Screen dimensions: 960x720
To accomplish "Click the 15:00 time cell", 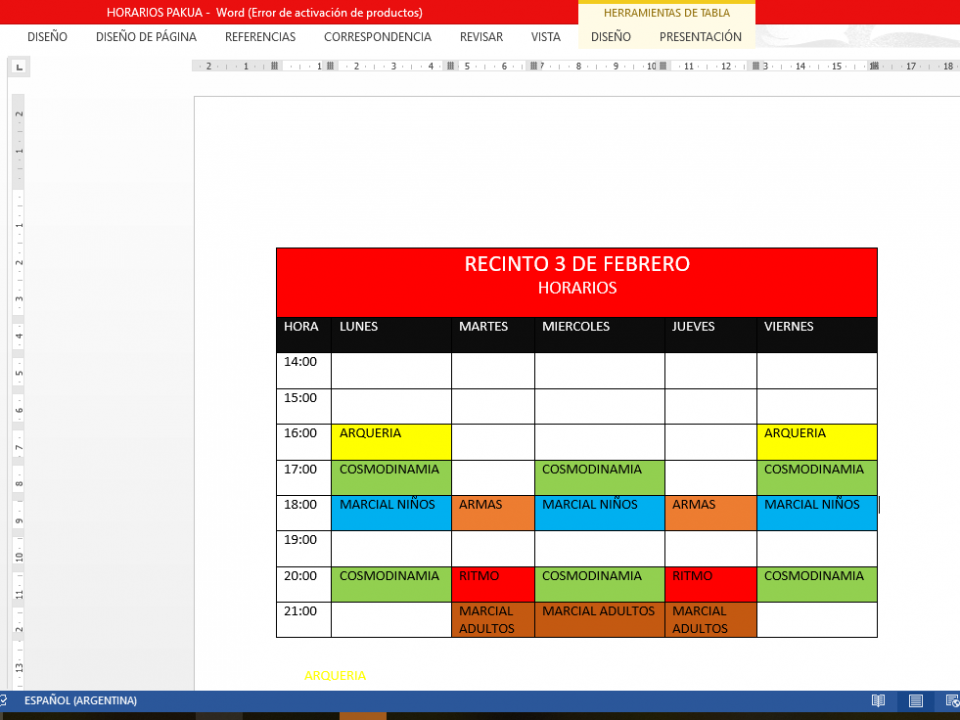I will 304,406.
